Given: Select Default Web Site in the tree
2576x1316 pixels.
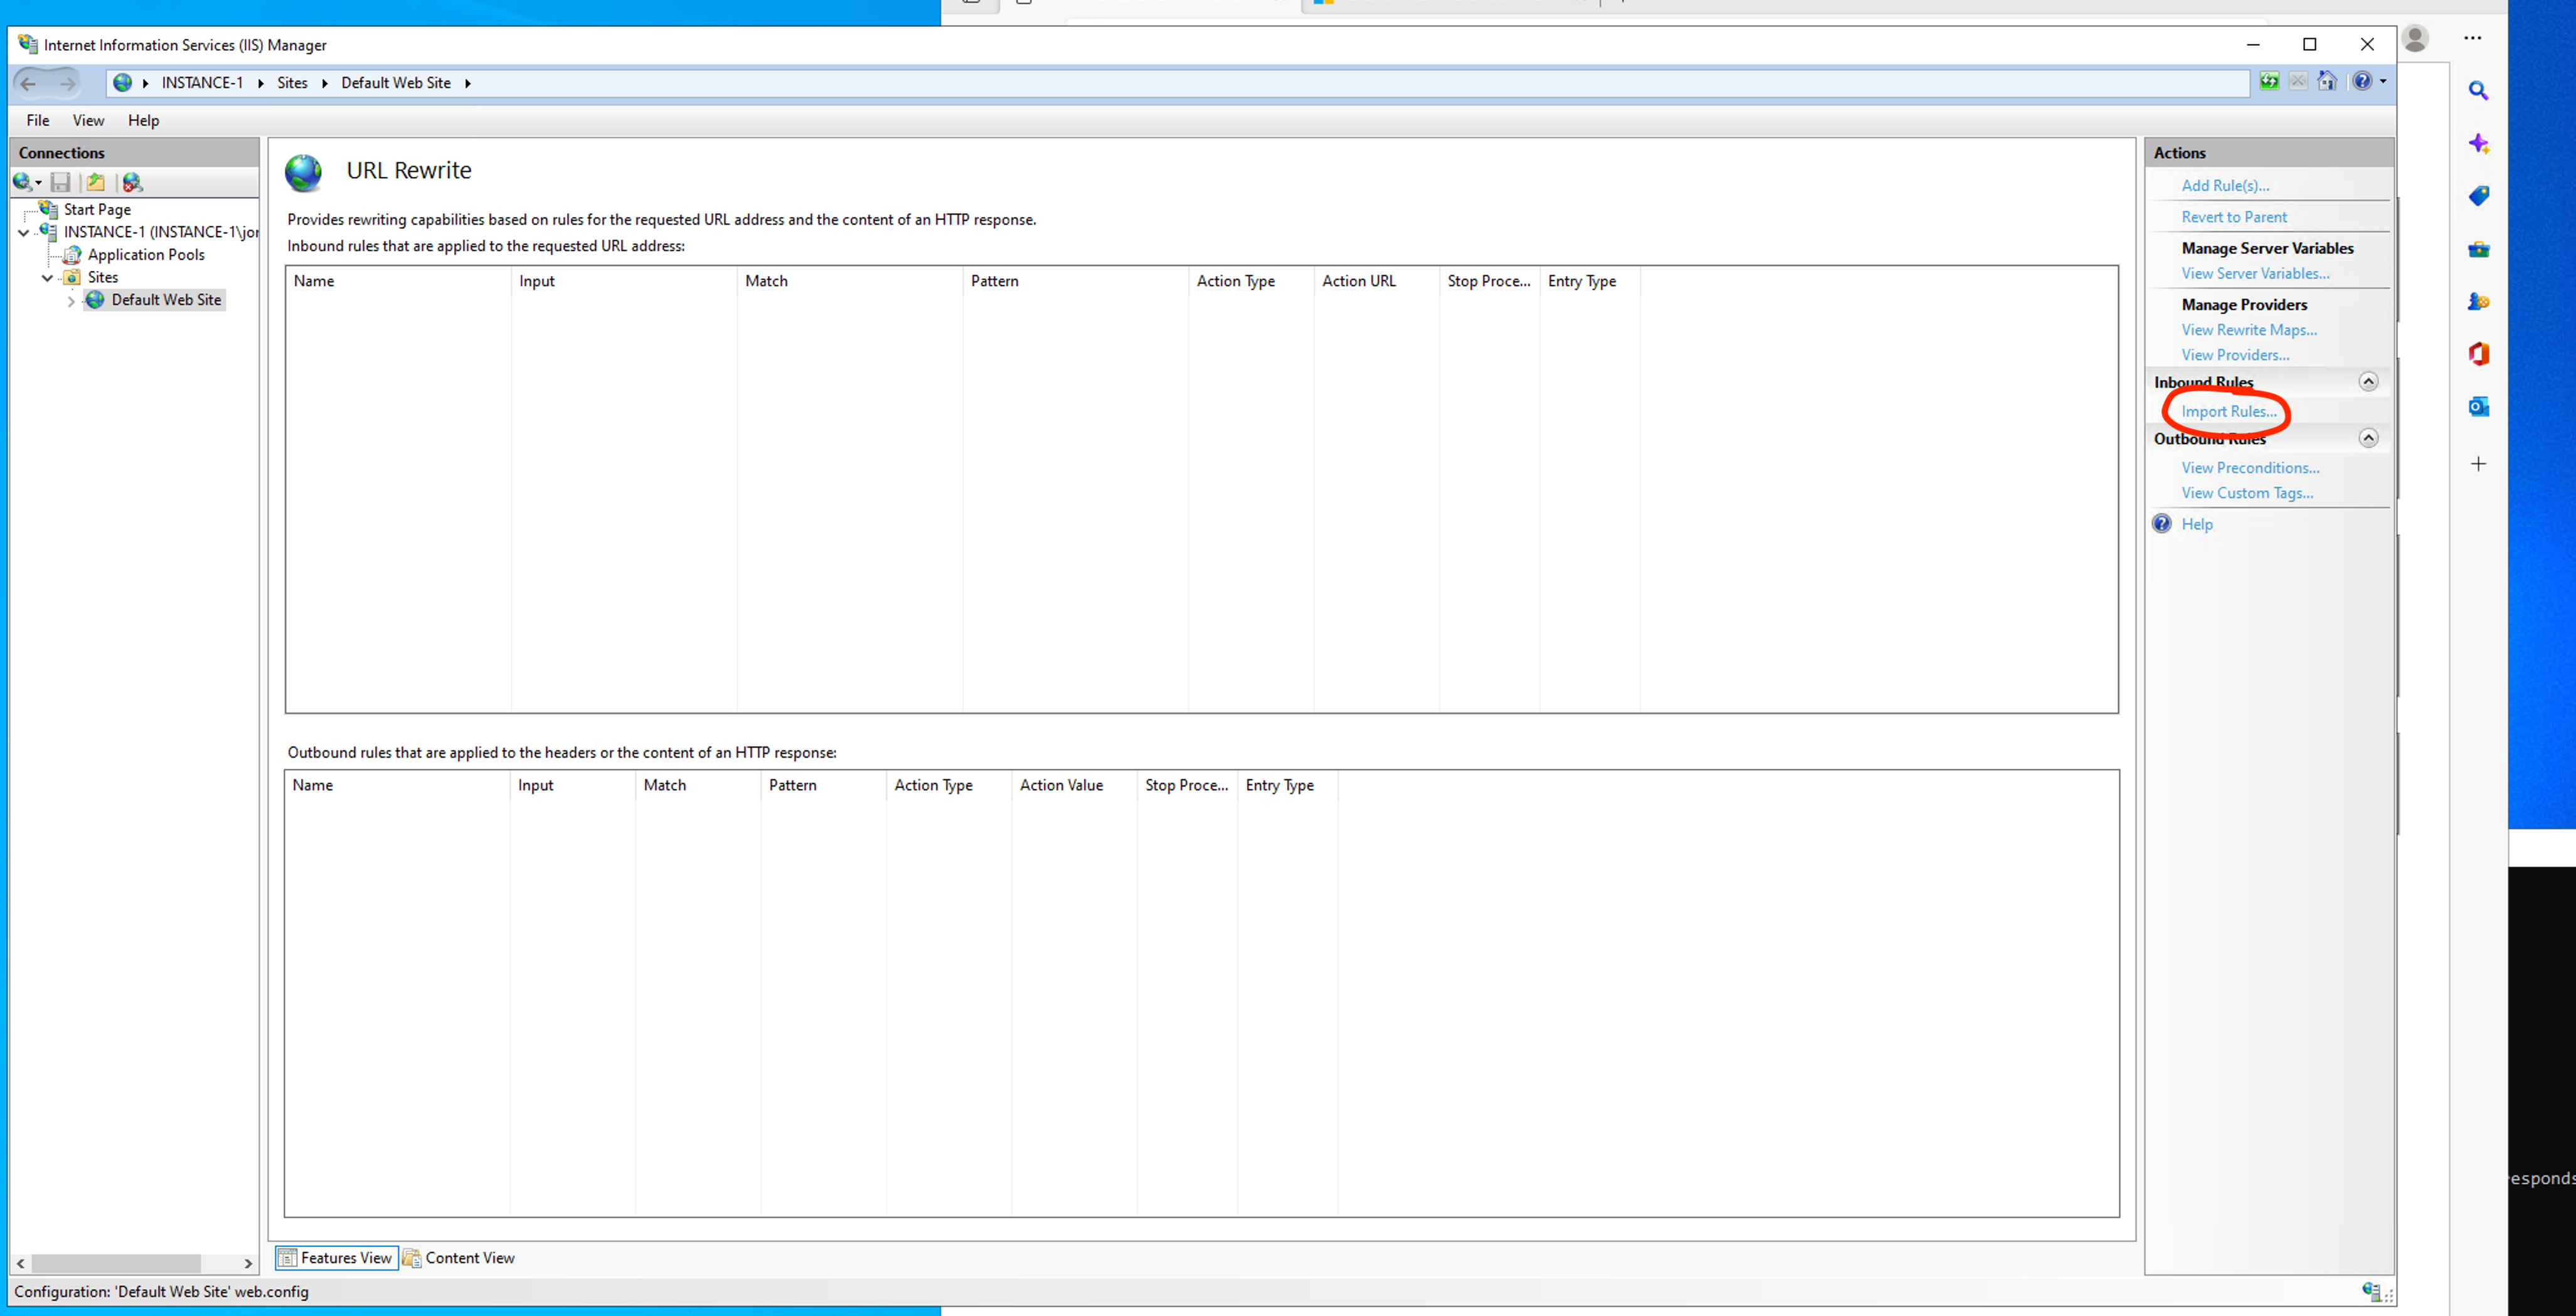Looking at the screenshot, I should [x=166, y=300].
